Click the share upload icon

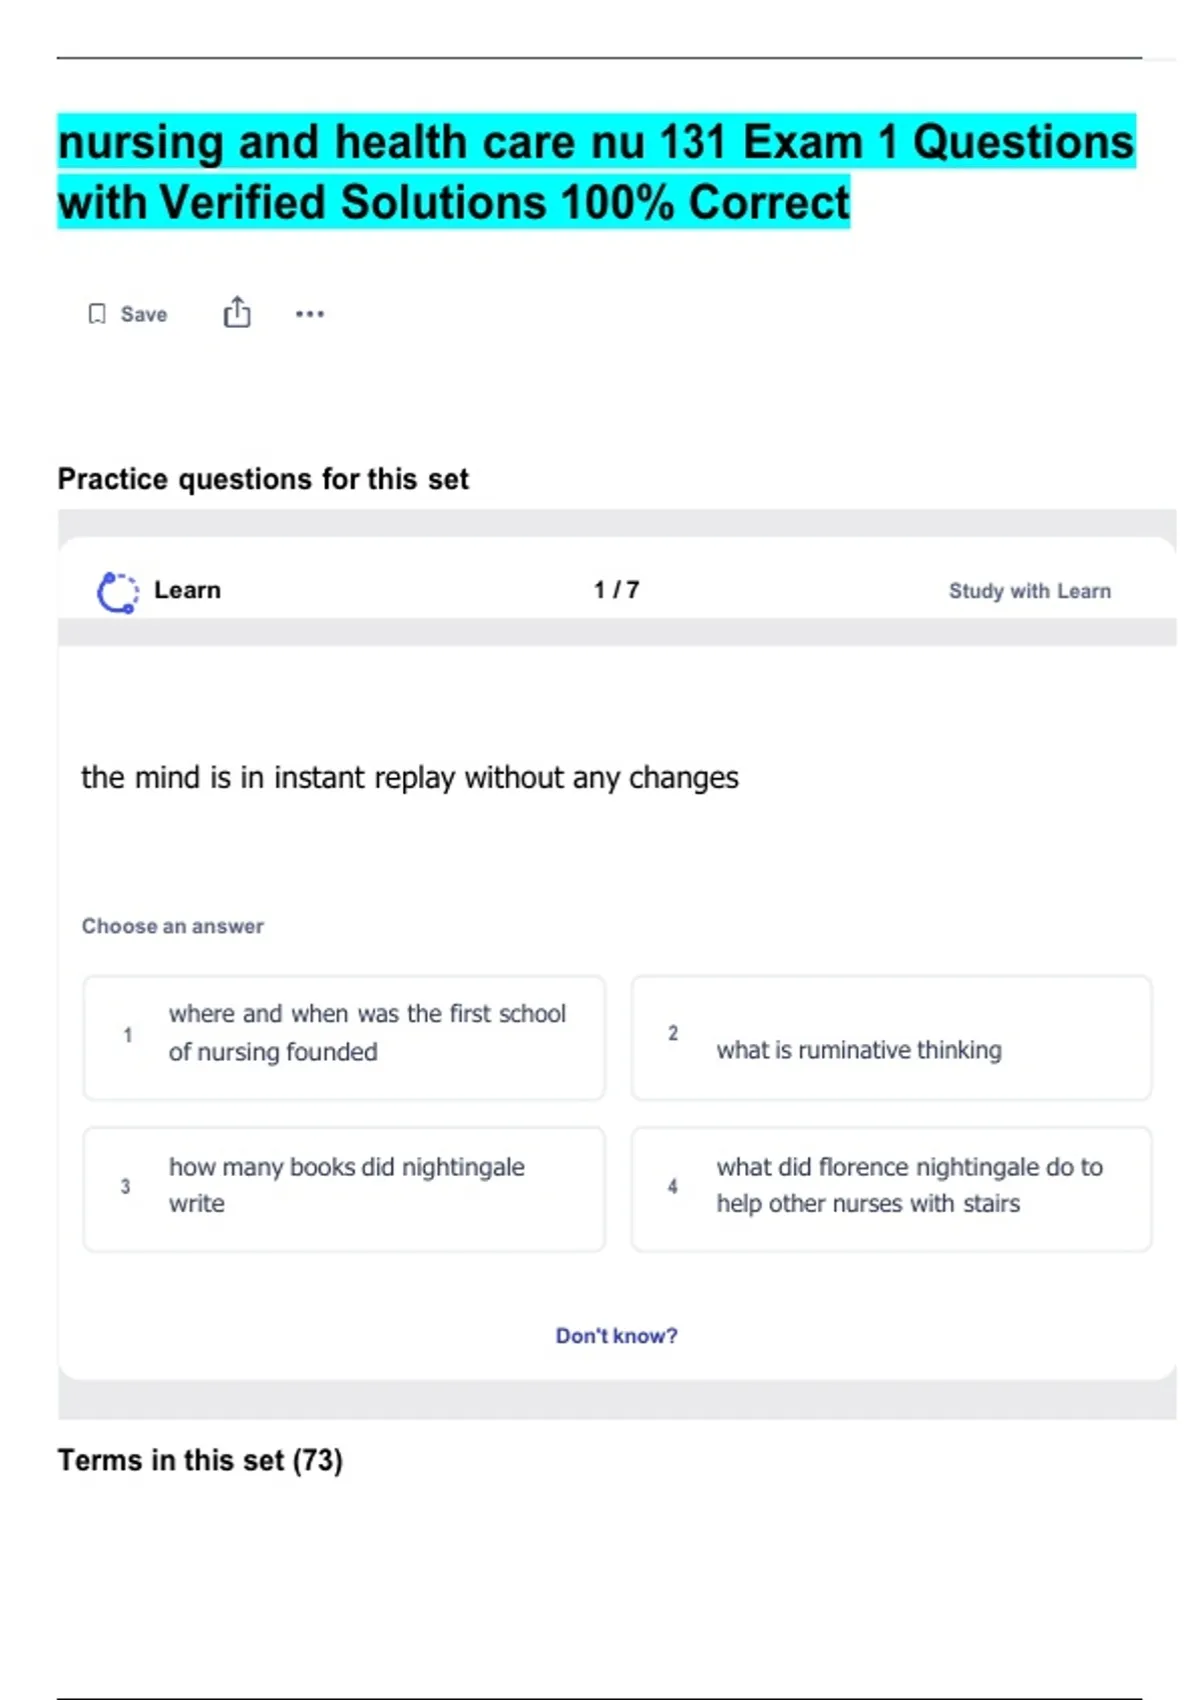pyautogui.click(x=237, y=313)
